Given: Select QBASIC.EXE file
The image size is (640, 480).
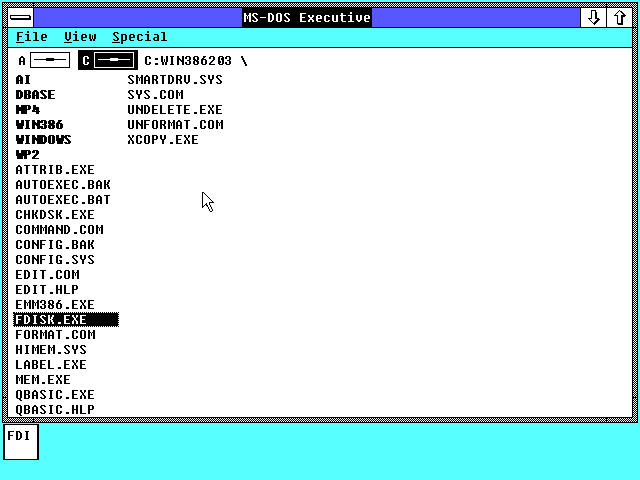Looking at the screenshot, I should coord(55,395).
